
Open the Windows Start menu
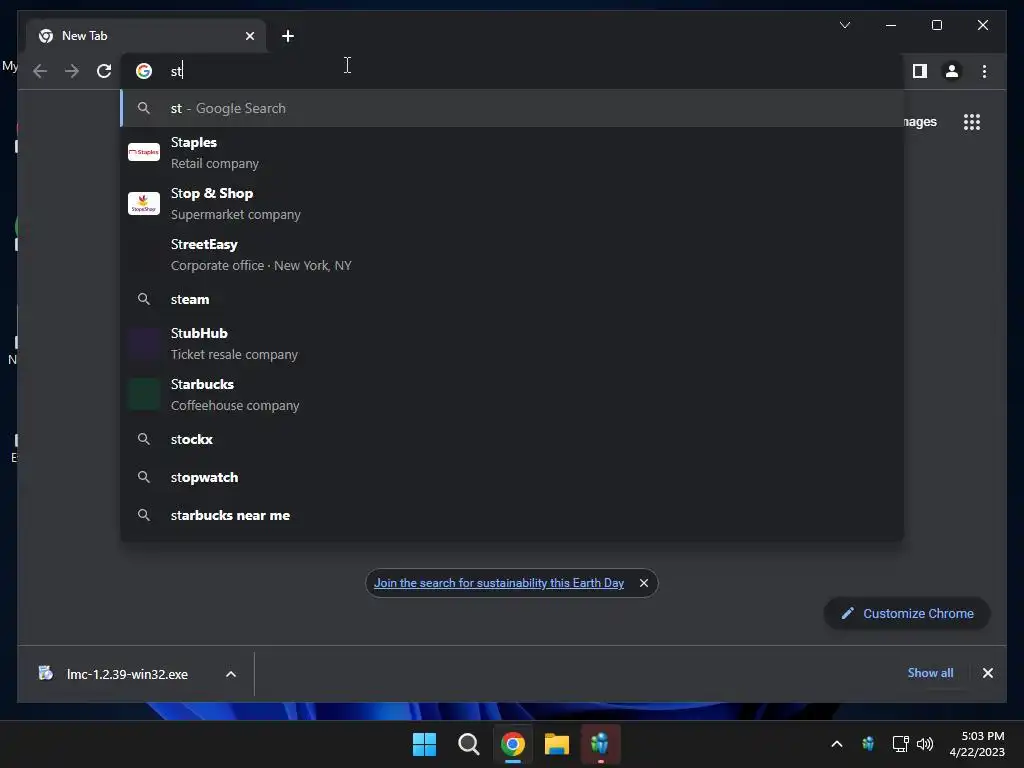point(424,744)
